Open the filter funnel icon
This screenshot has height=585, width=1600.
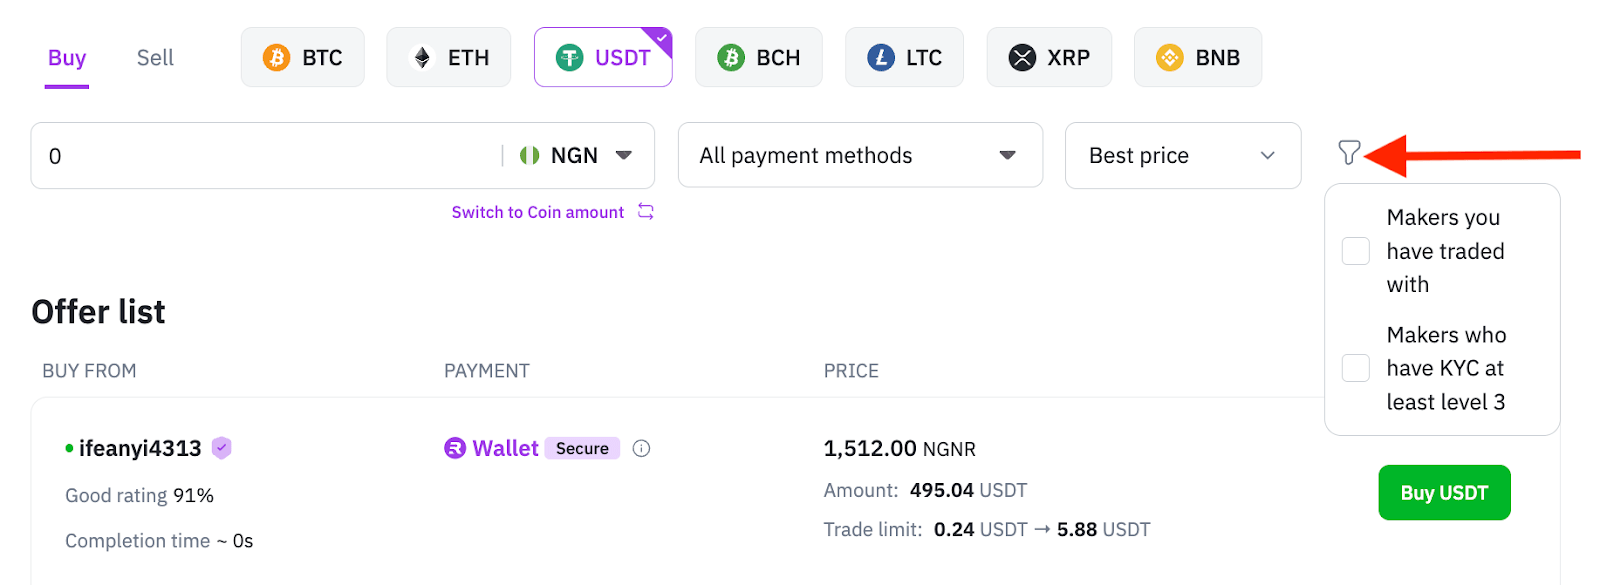point(1348,153)
